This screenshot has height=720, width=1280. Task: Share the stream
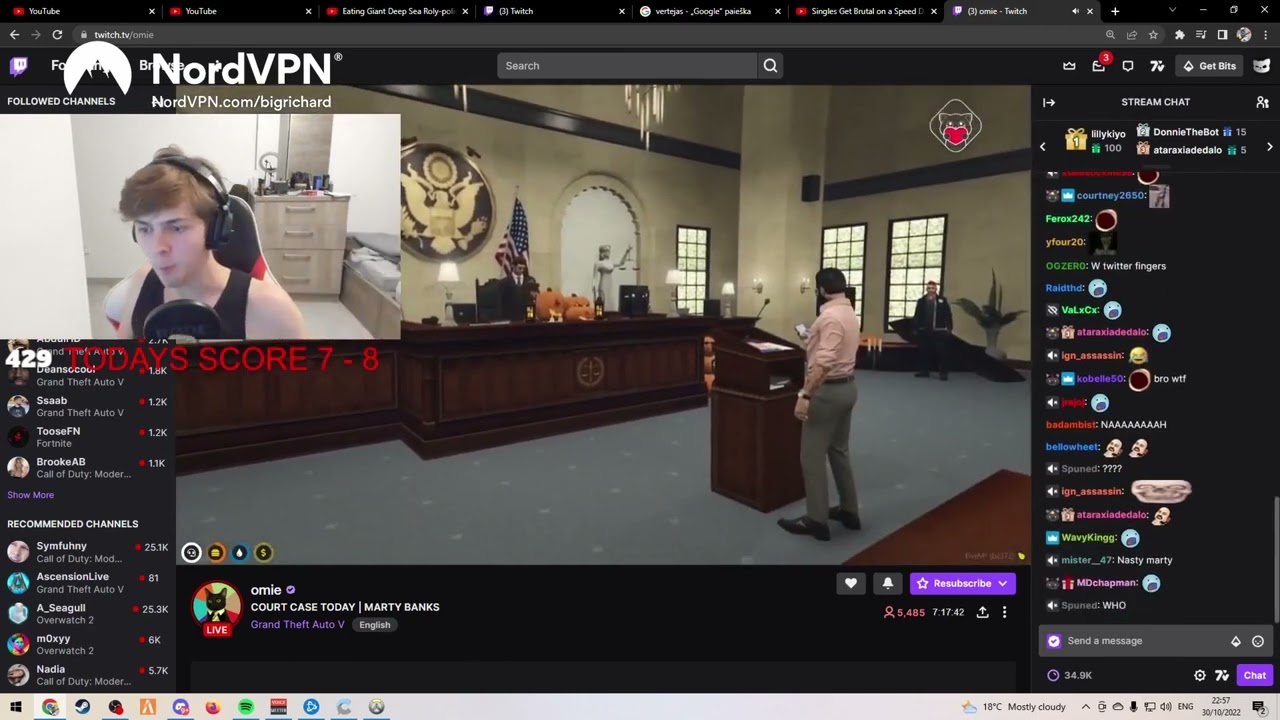[x=982, y=612]
